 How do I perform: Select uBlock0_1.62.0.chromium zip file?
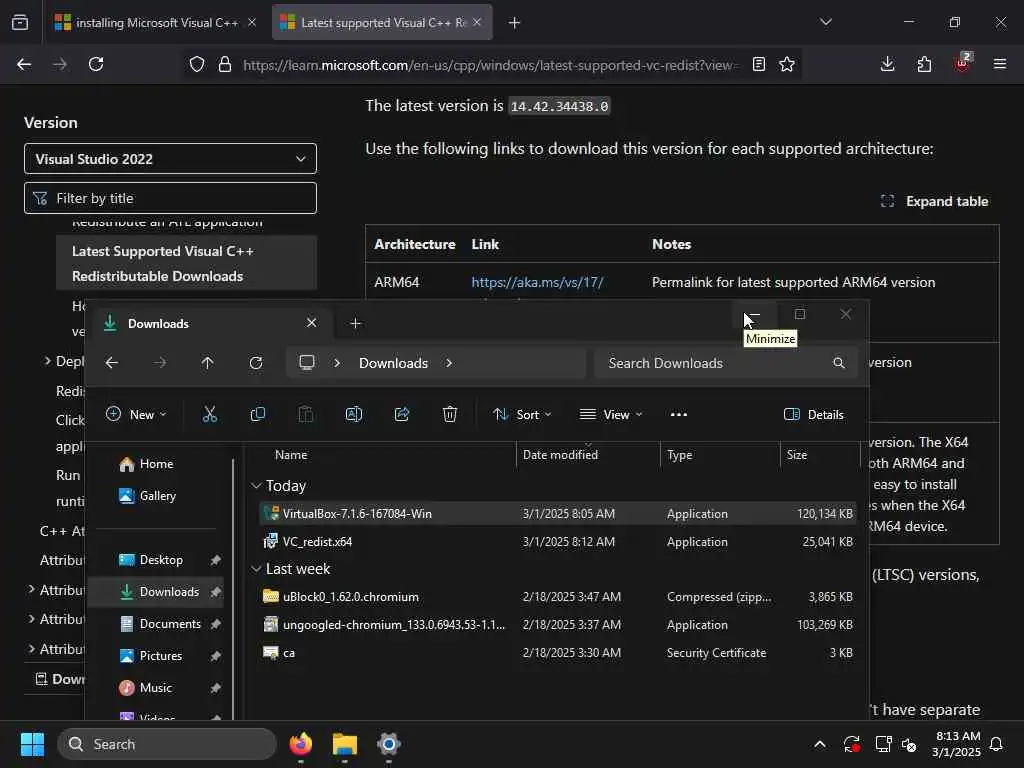pos(558,596)
